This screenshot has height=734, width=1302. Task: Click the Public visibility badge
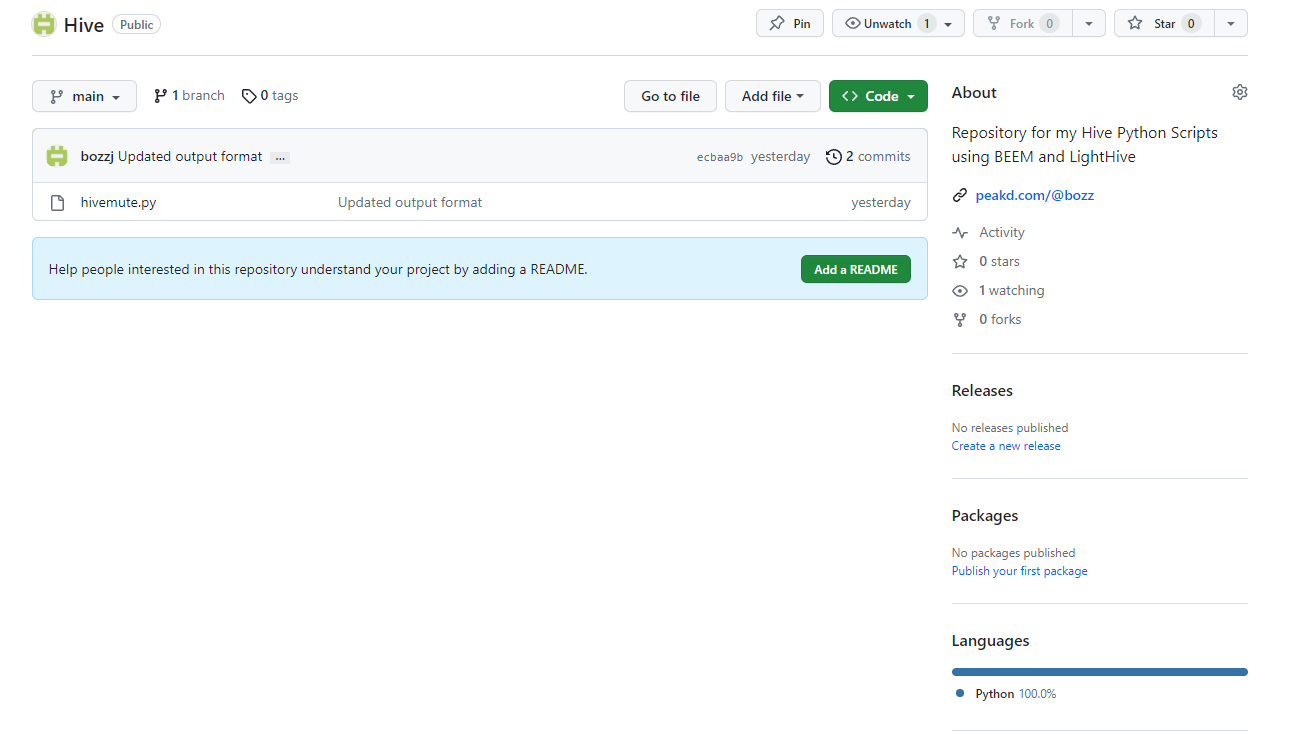(x=137, y=25)
